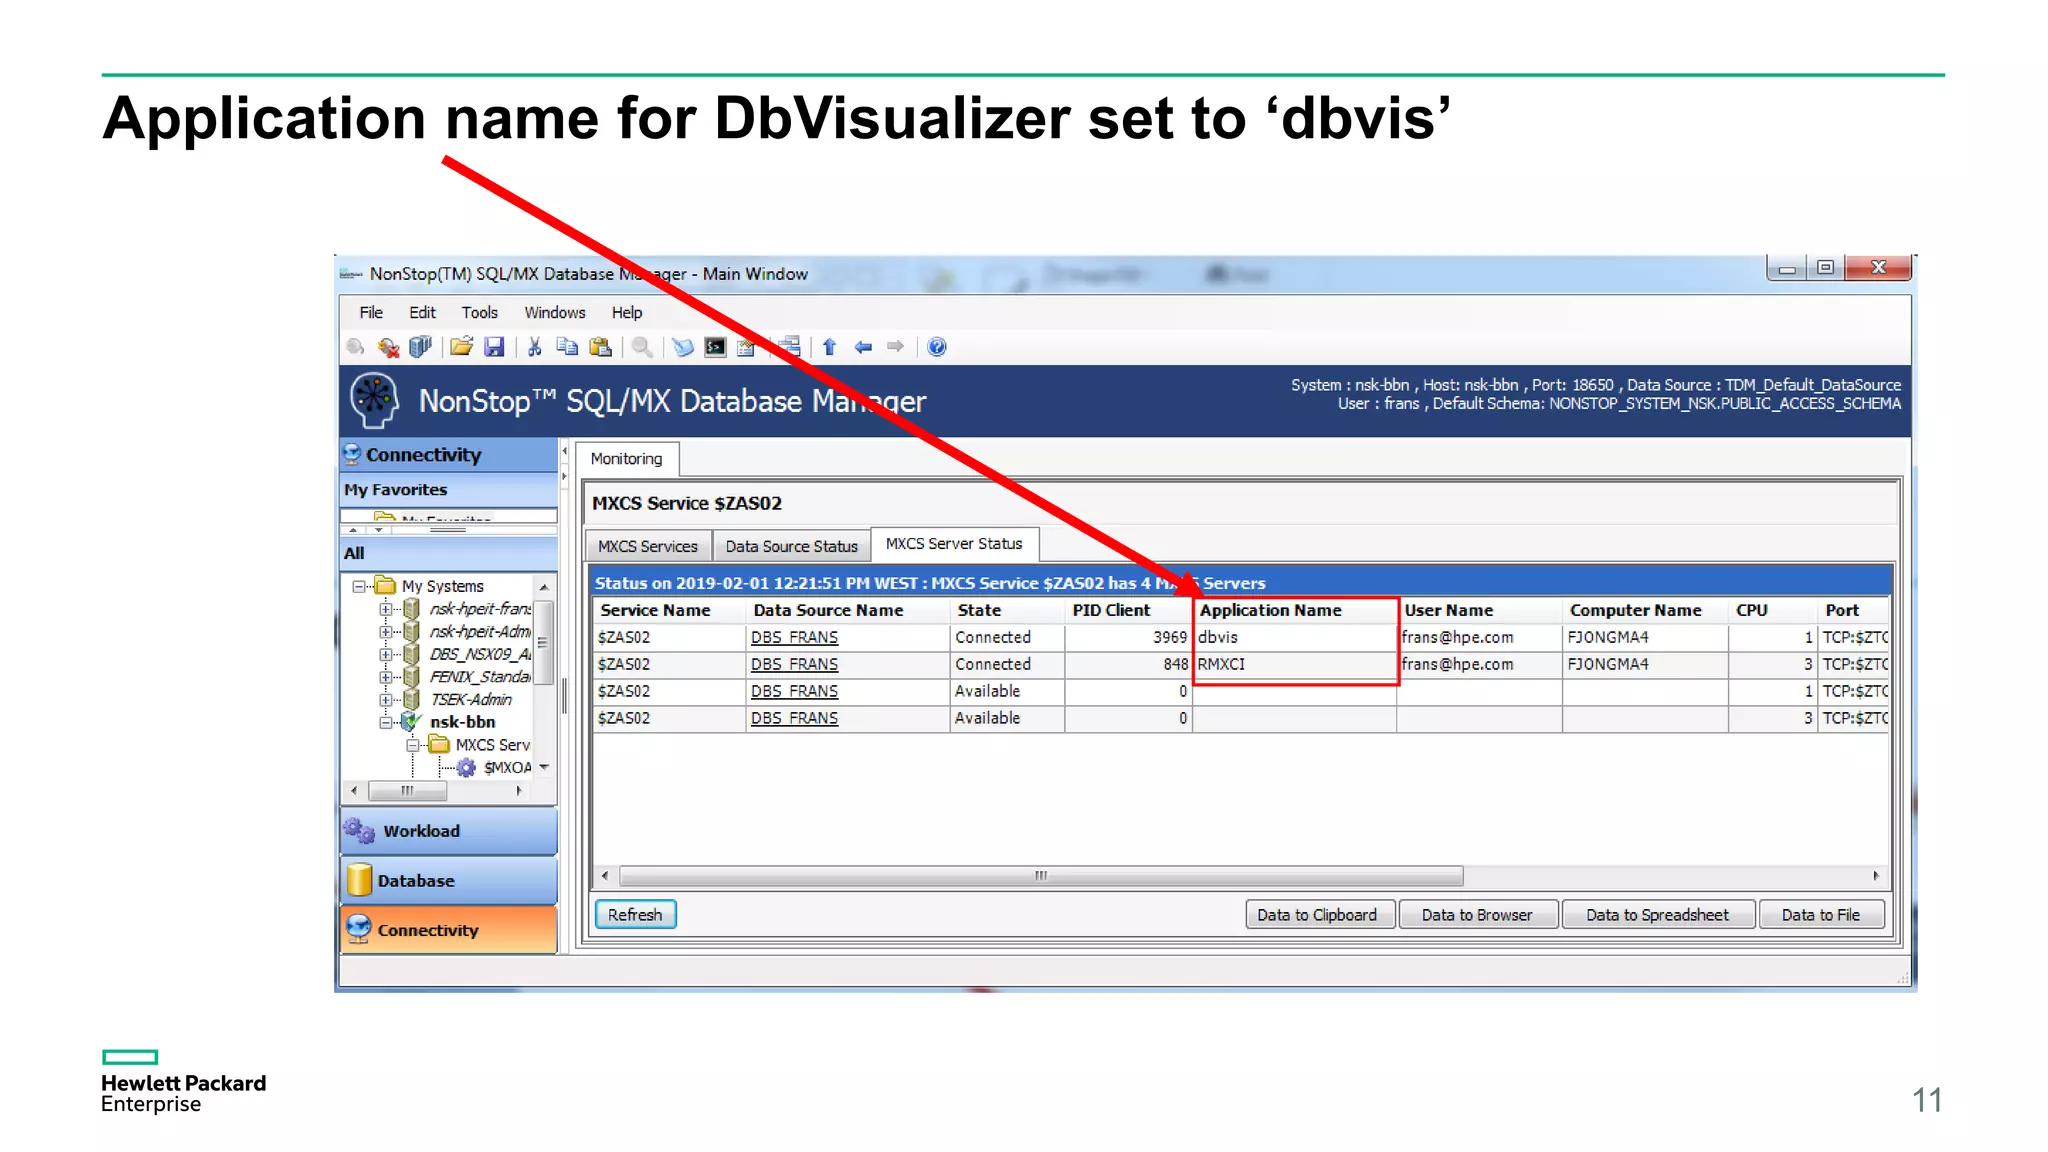Image resolution: width=2048 pixels, height=1152 pixels.
Task: Click the grey forward arrow icon
Action: point(896,347)
